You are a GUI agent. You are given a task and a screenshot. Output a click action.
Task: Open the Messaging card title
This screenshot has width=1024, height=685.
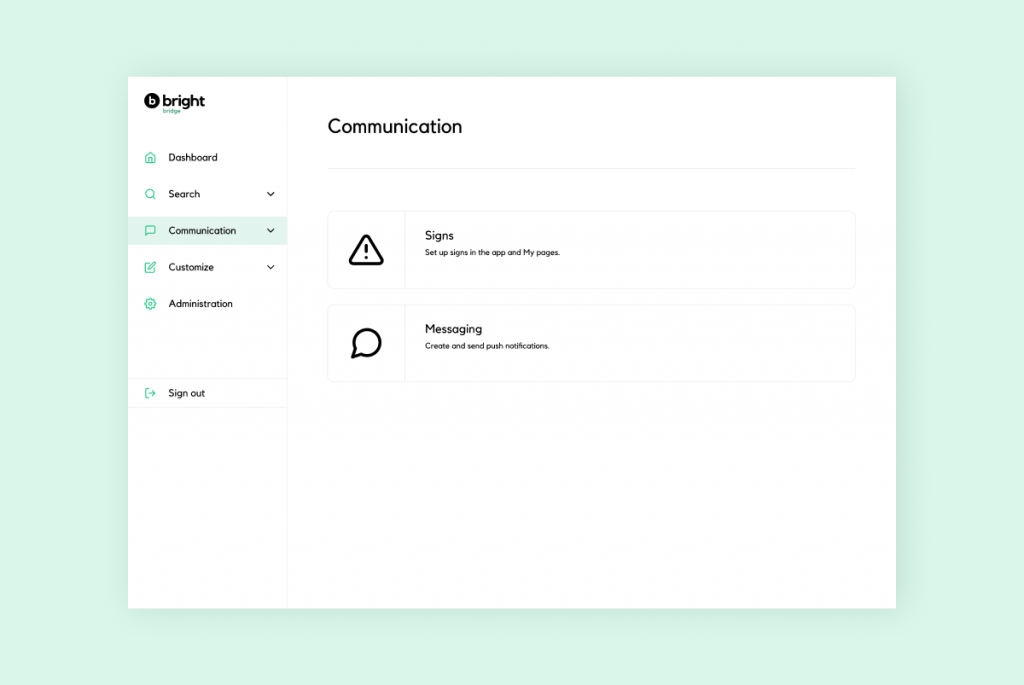pos(454,329)
